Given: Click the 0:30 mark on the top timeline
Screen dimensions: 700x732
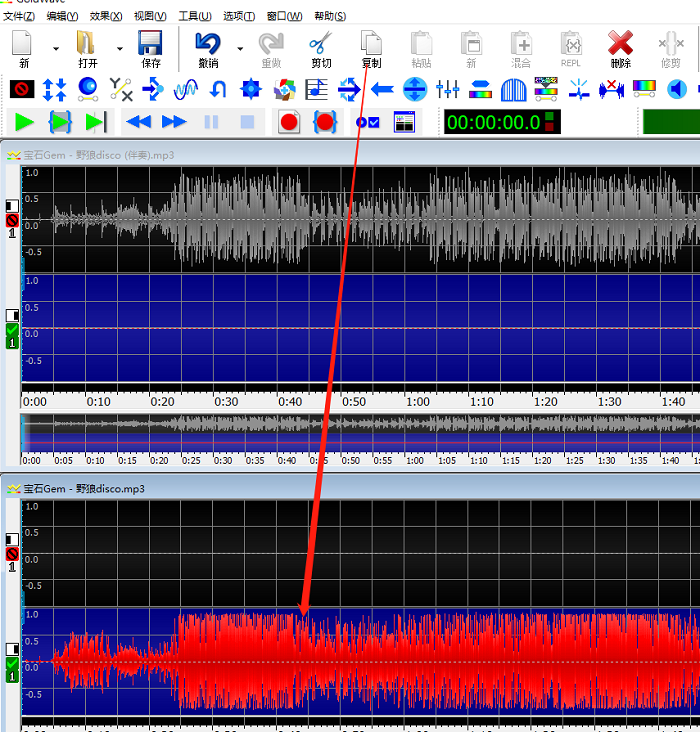Looking at the screenshot, I should pyautogui.click(x=226, y=401).
